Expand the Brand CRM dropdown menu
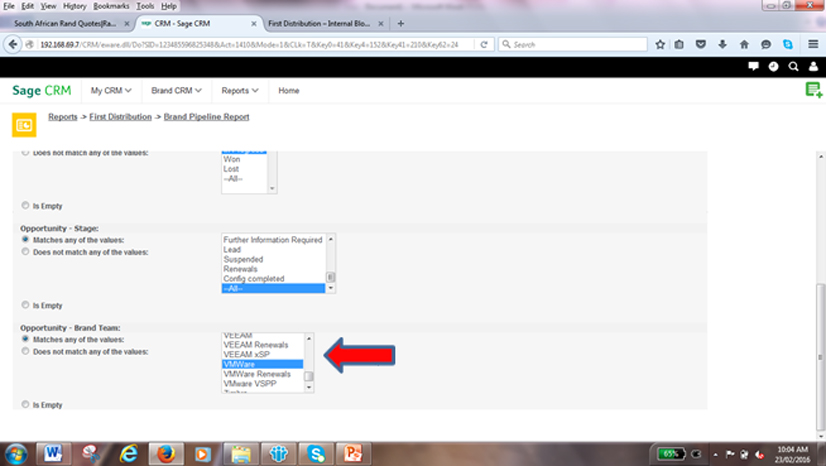The image size is (826, 466). tap(176, 91)
